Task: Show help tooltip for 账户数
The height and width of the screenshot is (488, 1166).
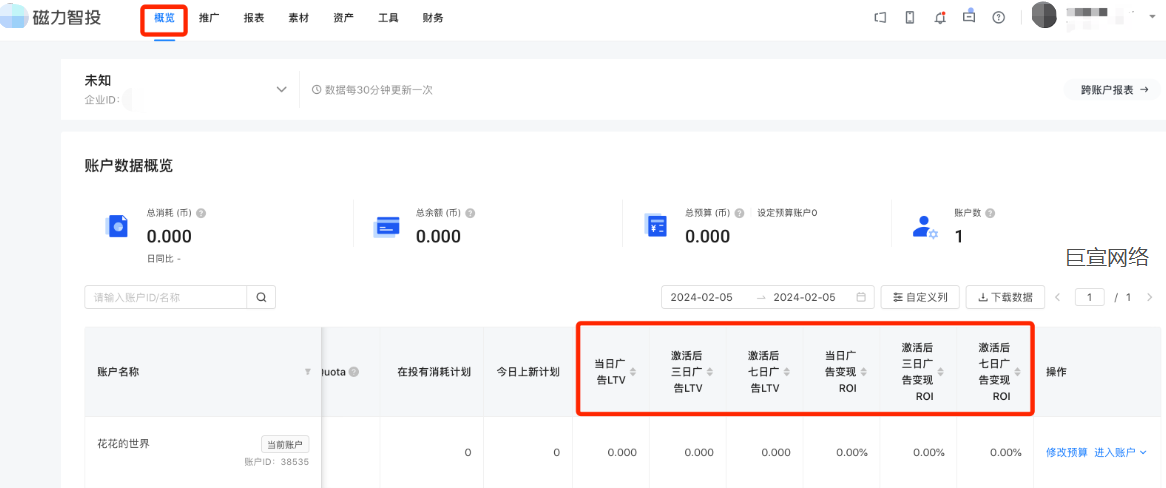Action: click(989, 214)
